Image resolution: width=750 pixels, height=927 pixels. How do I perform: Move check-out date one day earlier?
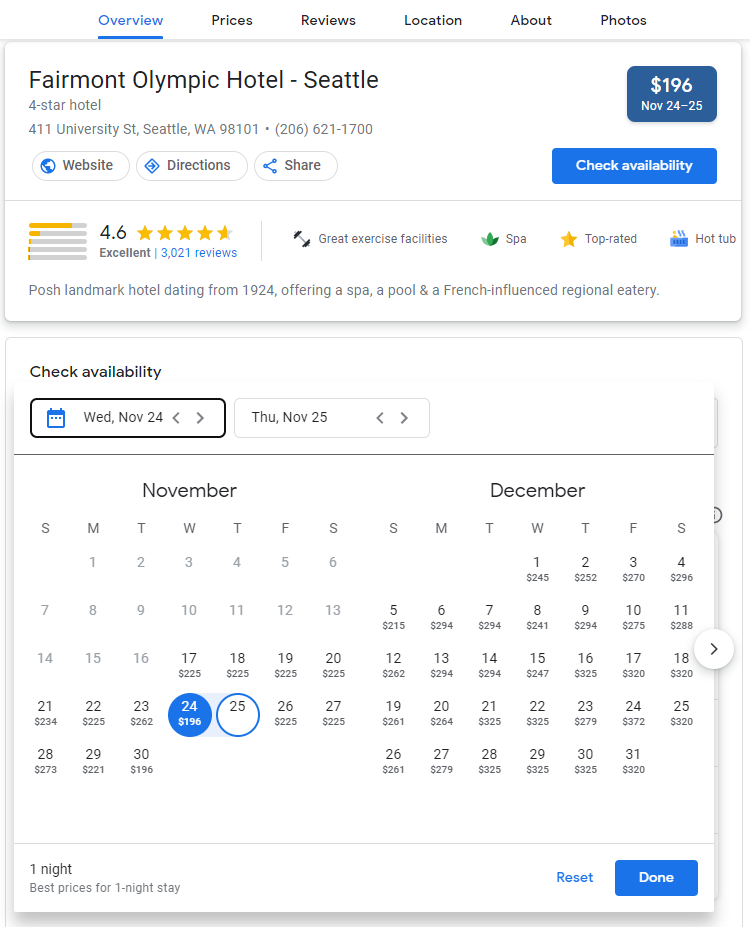click(380, 418)
